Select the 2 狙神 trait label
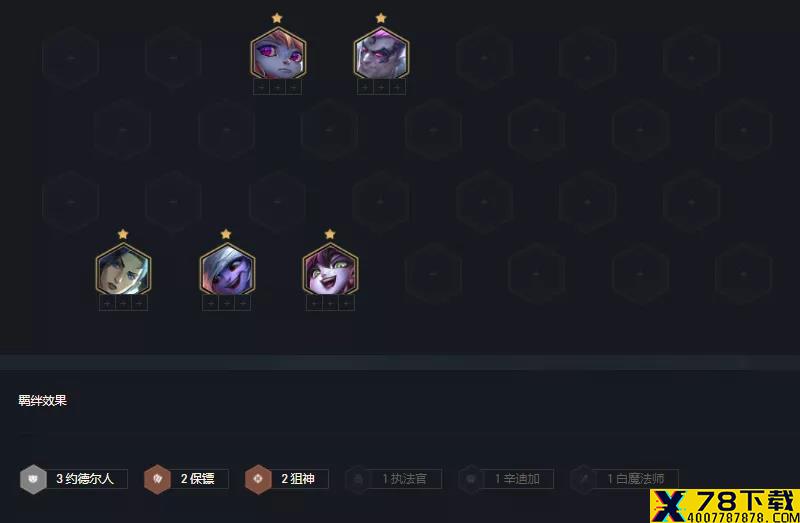The width and height of the screenshot is (800, 523). coord(298,479)
